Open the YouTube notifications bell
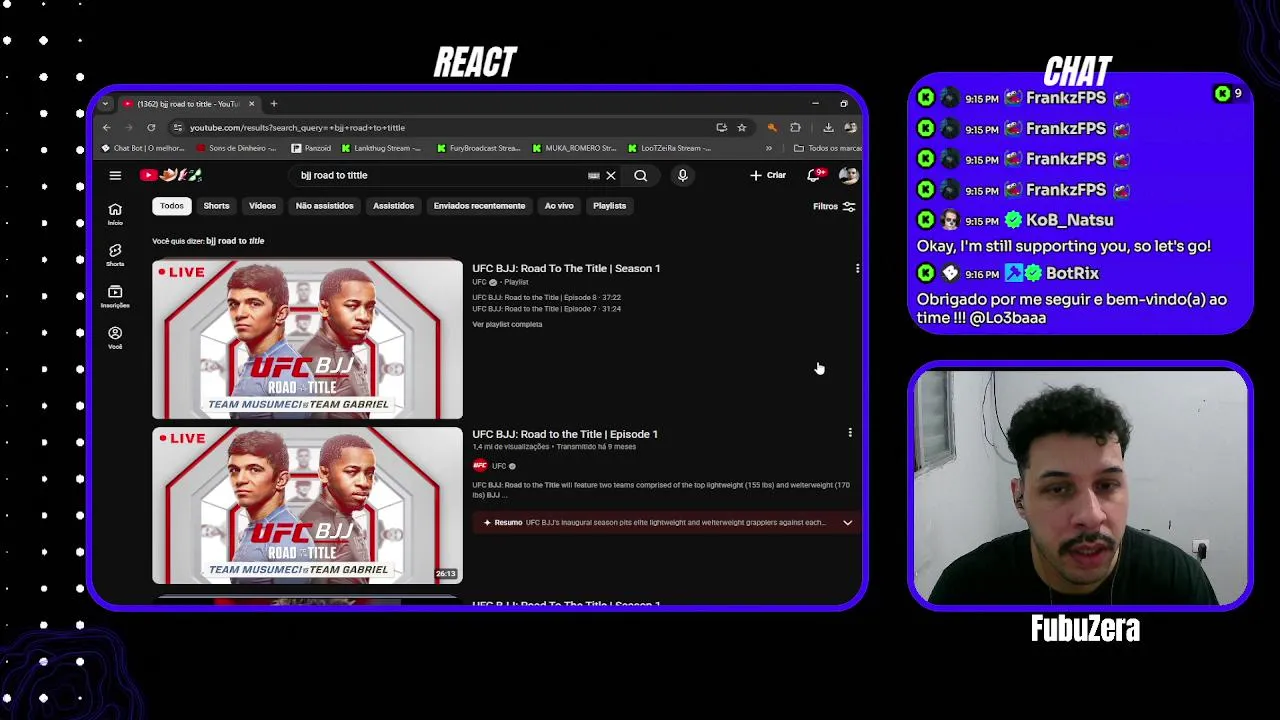Viewport: 1280px width, 720px height. (814, 175)
